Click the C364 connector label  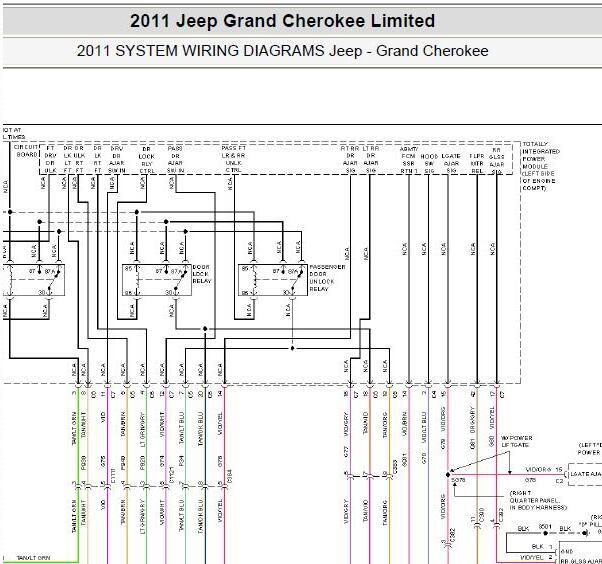[229, 476]
